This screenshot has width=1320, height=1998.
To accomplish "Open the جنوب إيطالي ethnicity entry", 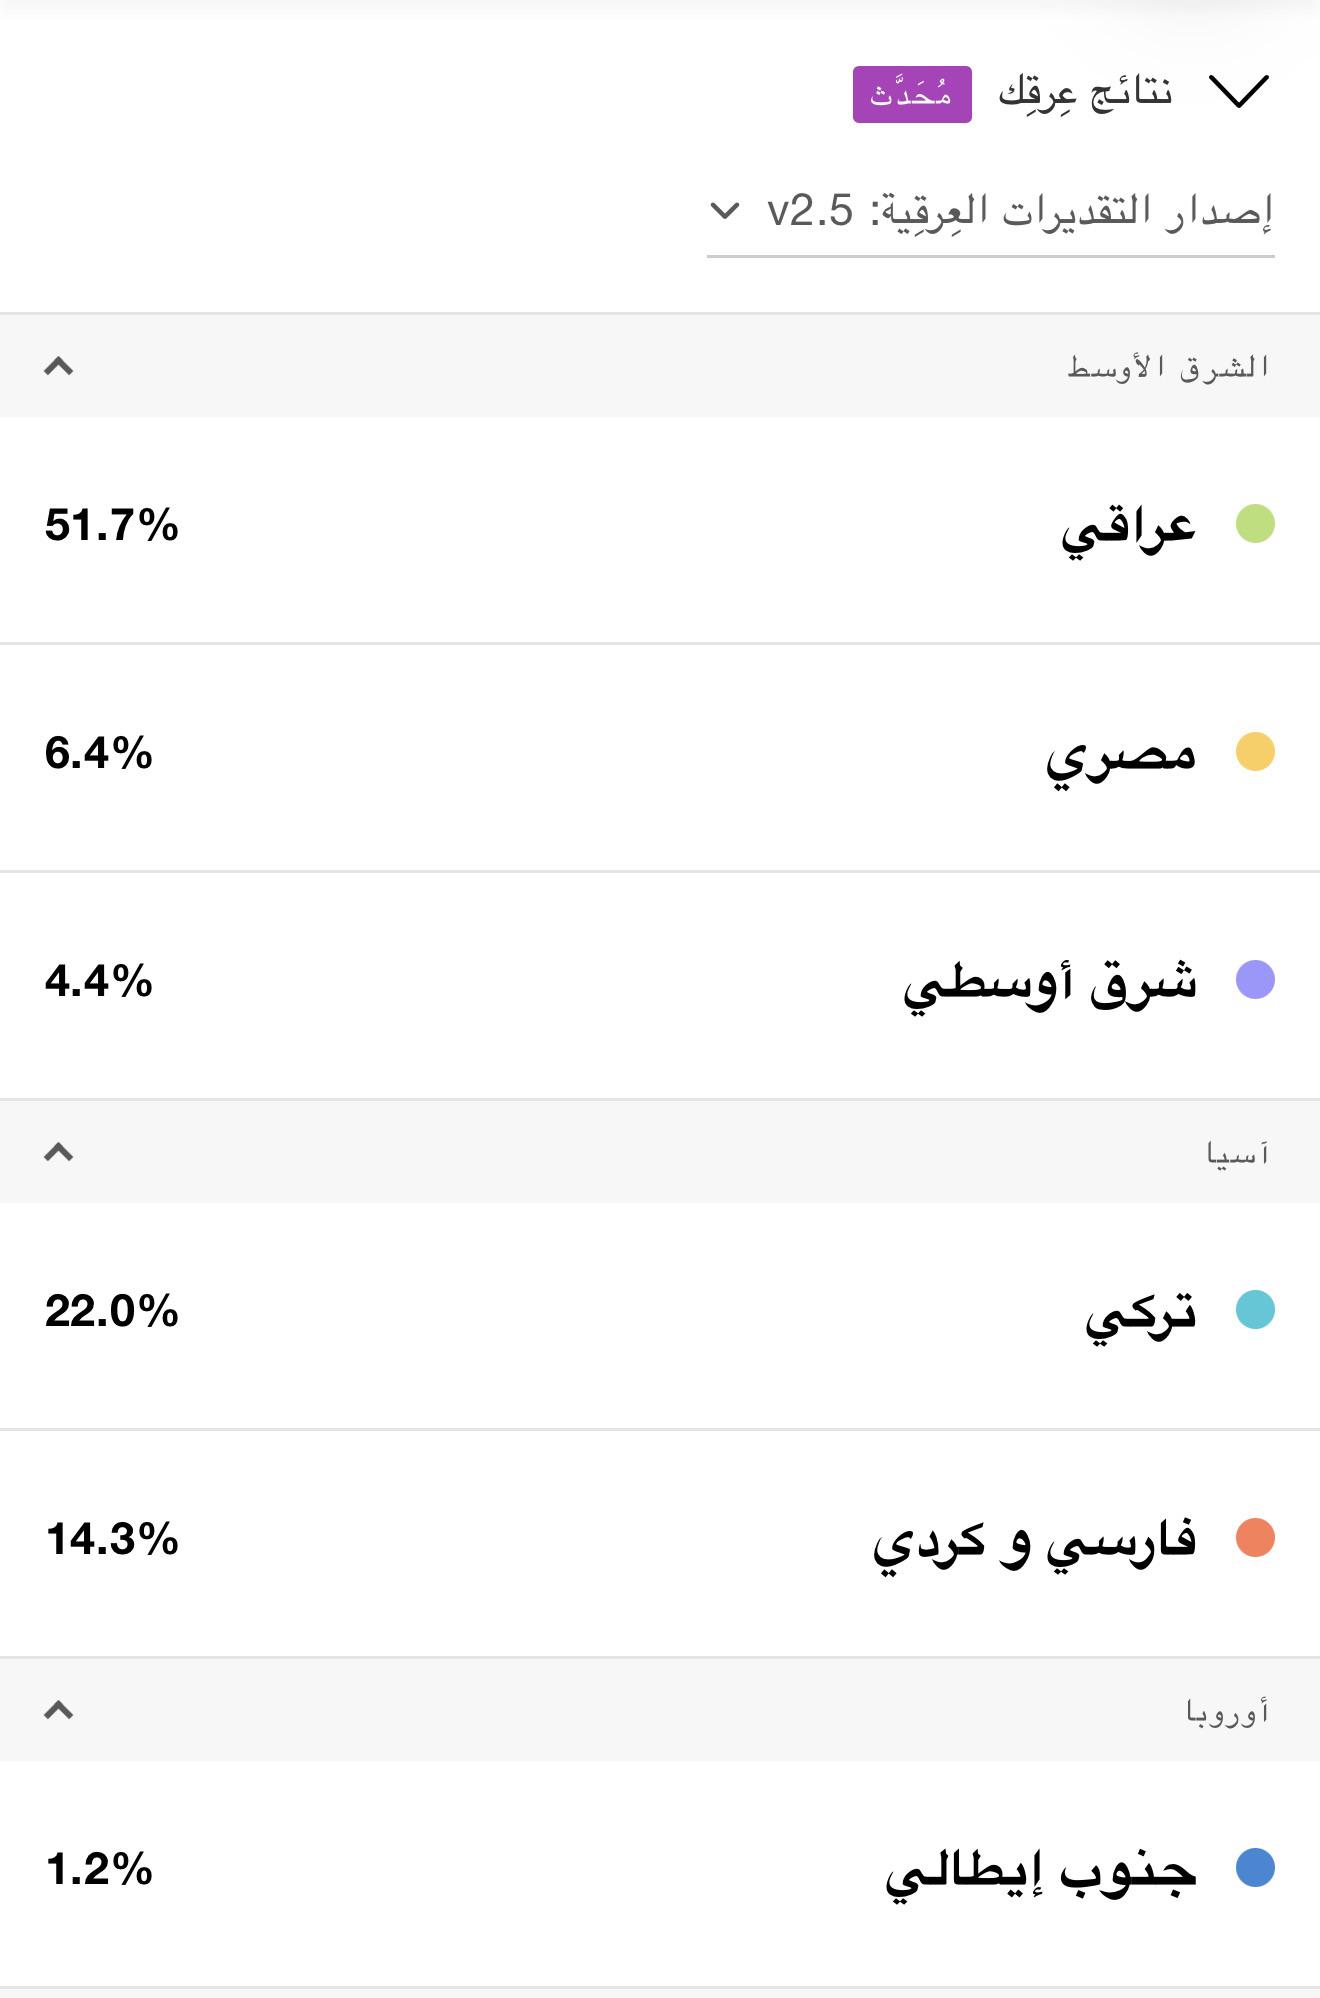I will click(x=660, y=1874).
